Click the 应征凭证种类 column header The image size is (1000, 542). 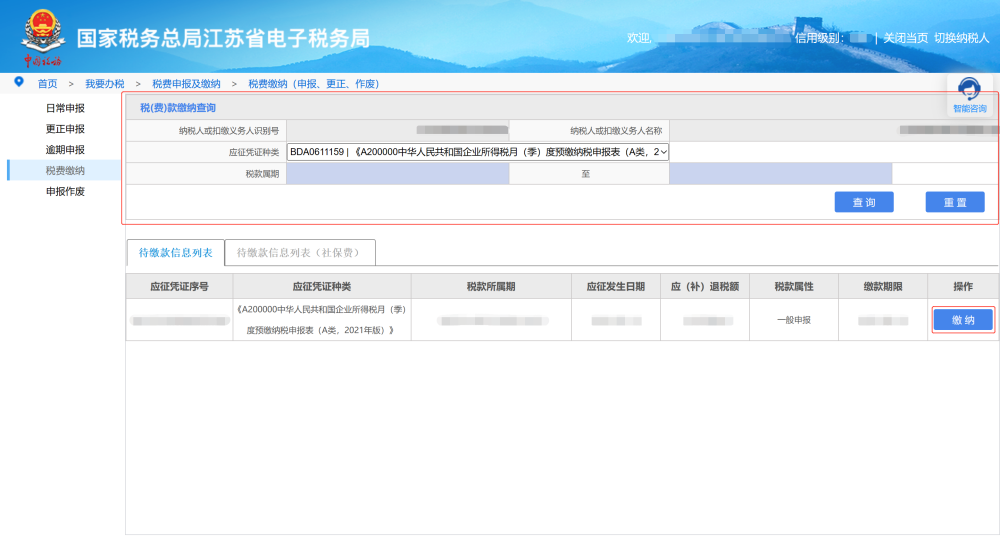(322, 286)
